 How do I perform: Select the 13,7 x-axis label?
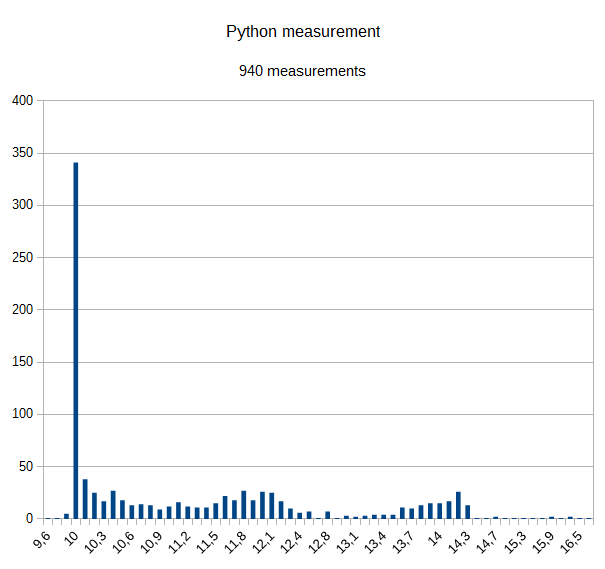[x=405, y=543]
